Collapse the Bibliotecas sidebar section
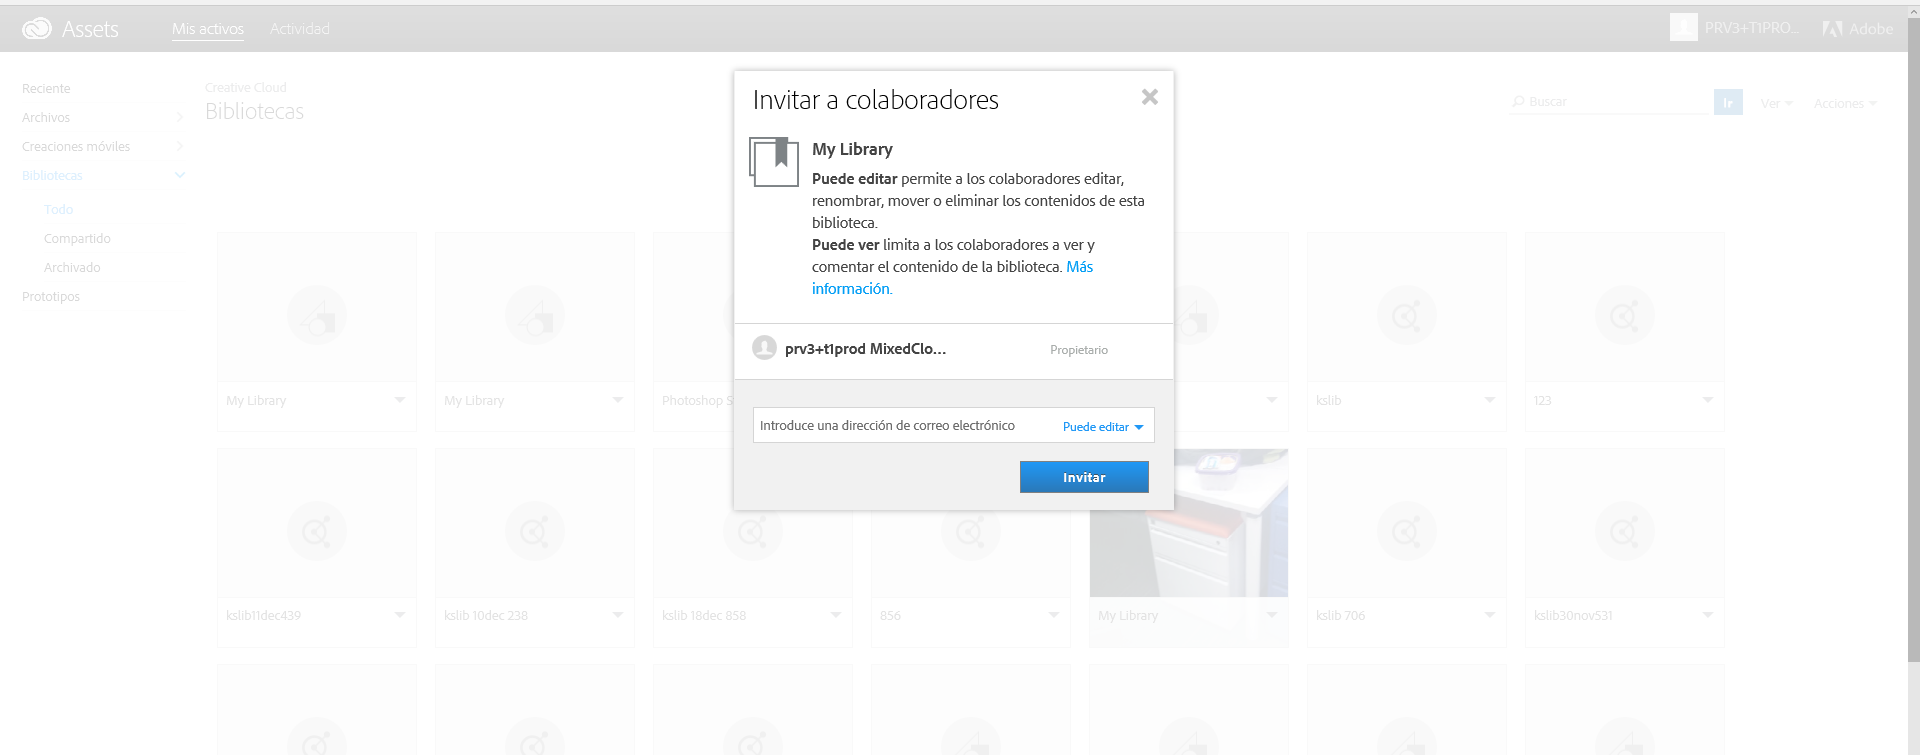 click(x=180, y=175)
